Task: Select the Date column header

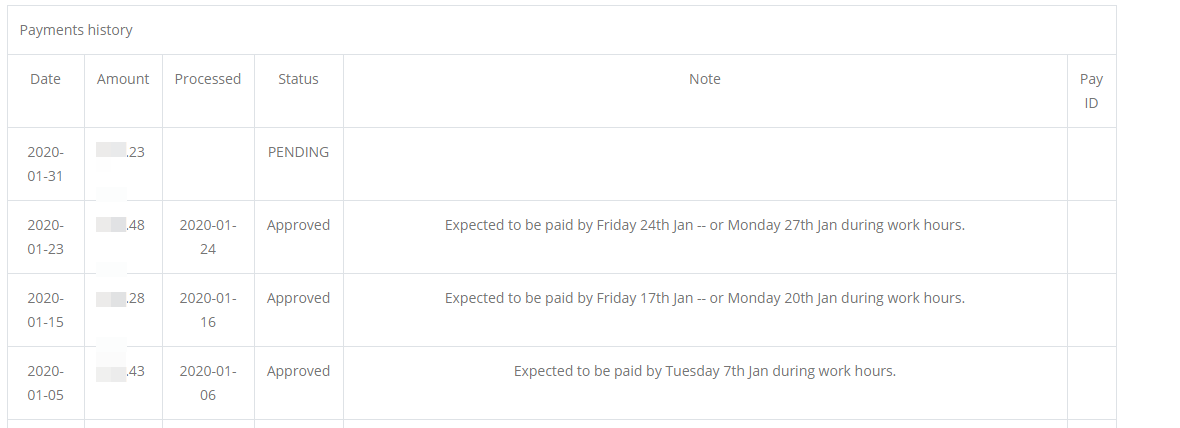Action: point(45,79)
